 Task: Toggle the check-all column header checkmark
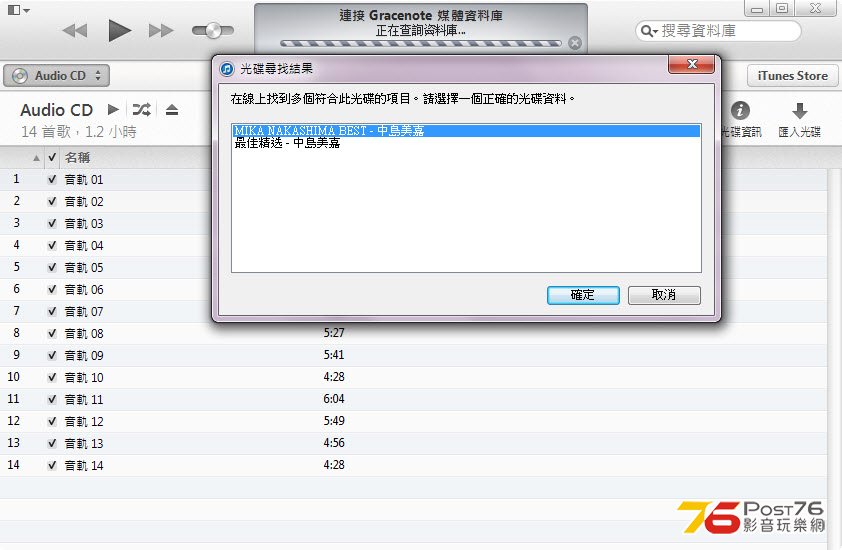tap(52, 157)
